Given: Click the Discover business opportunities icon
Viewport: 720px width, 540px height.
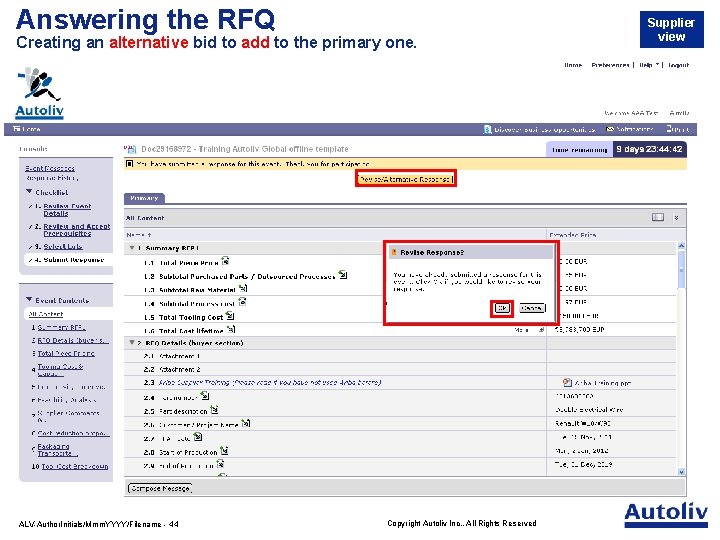Looking at the screenshot, I should pyautogui.click(x=488, y=129).
